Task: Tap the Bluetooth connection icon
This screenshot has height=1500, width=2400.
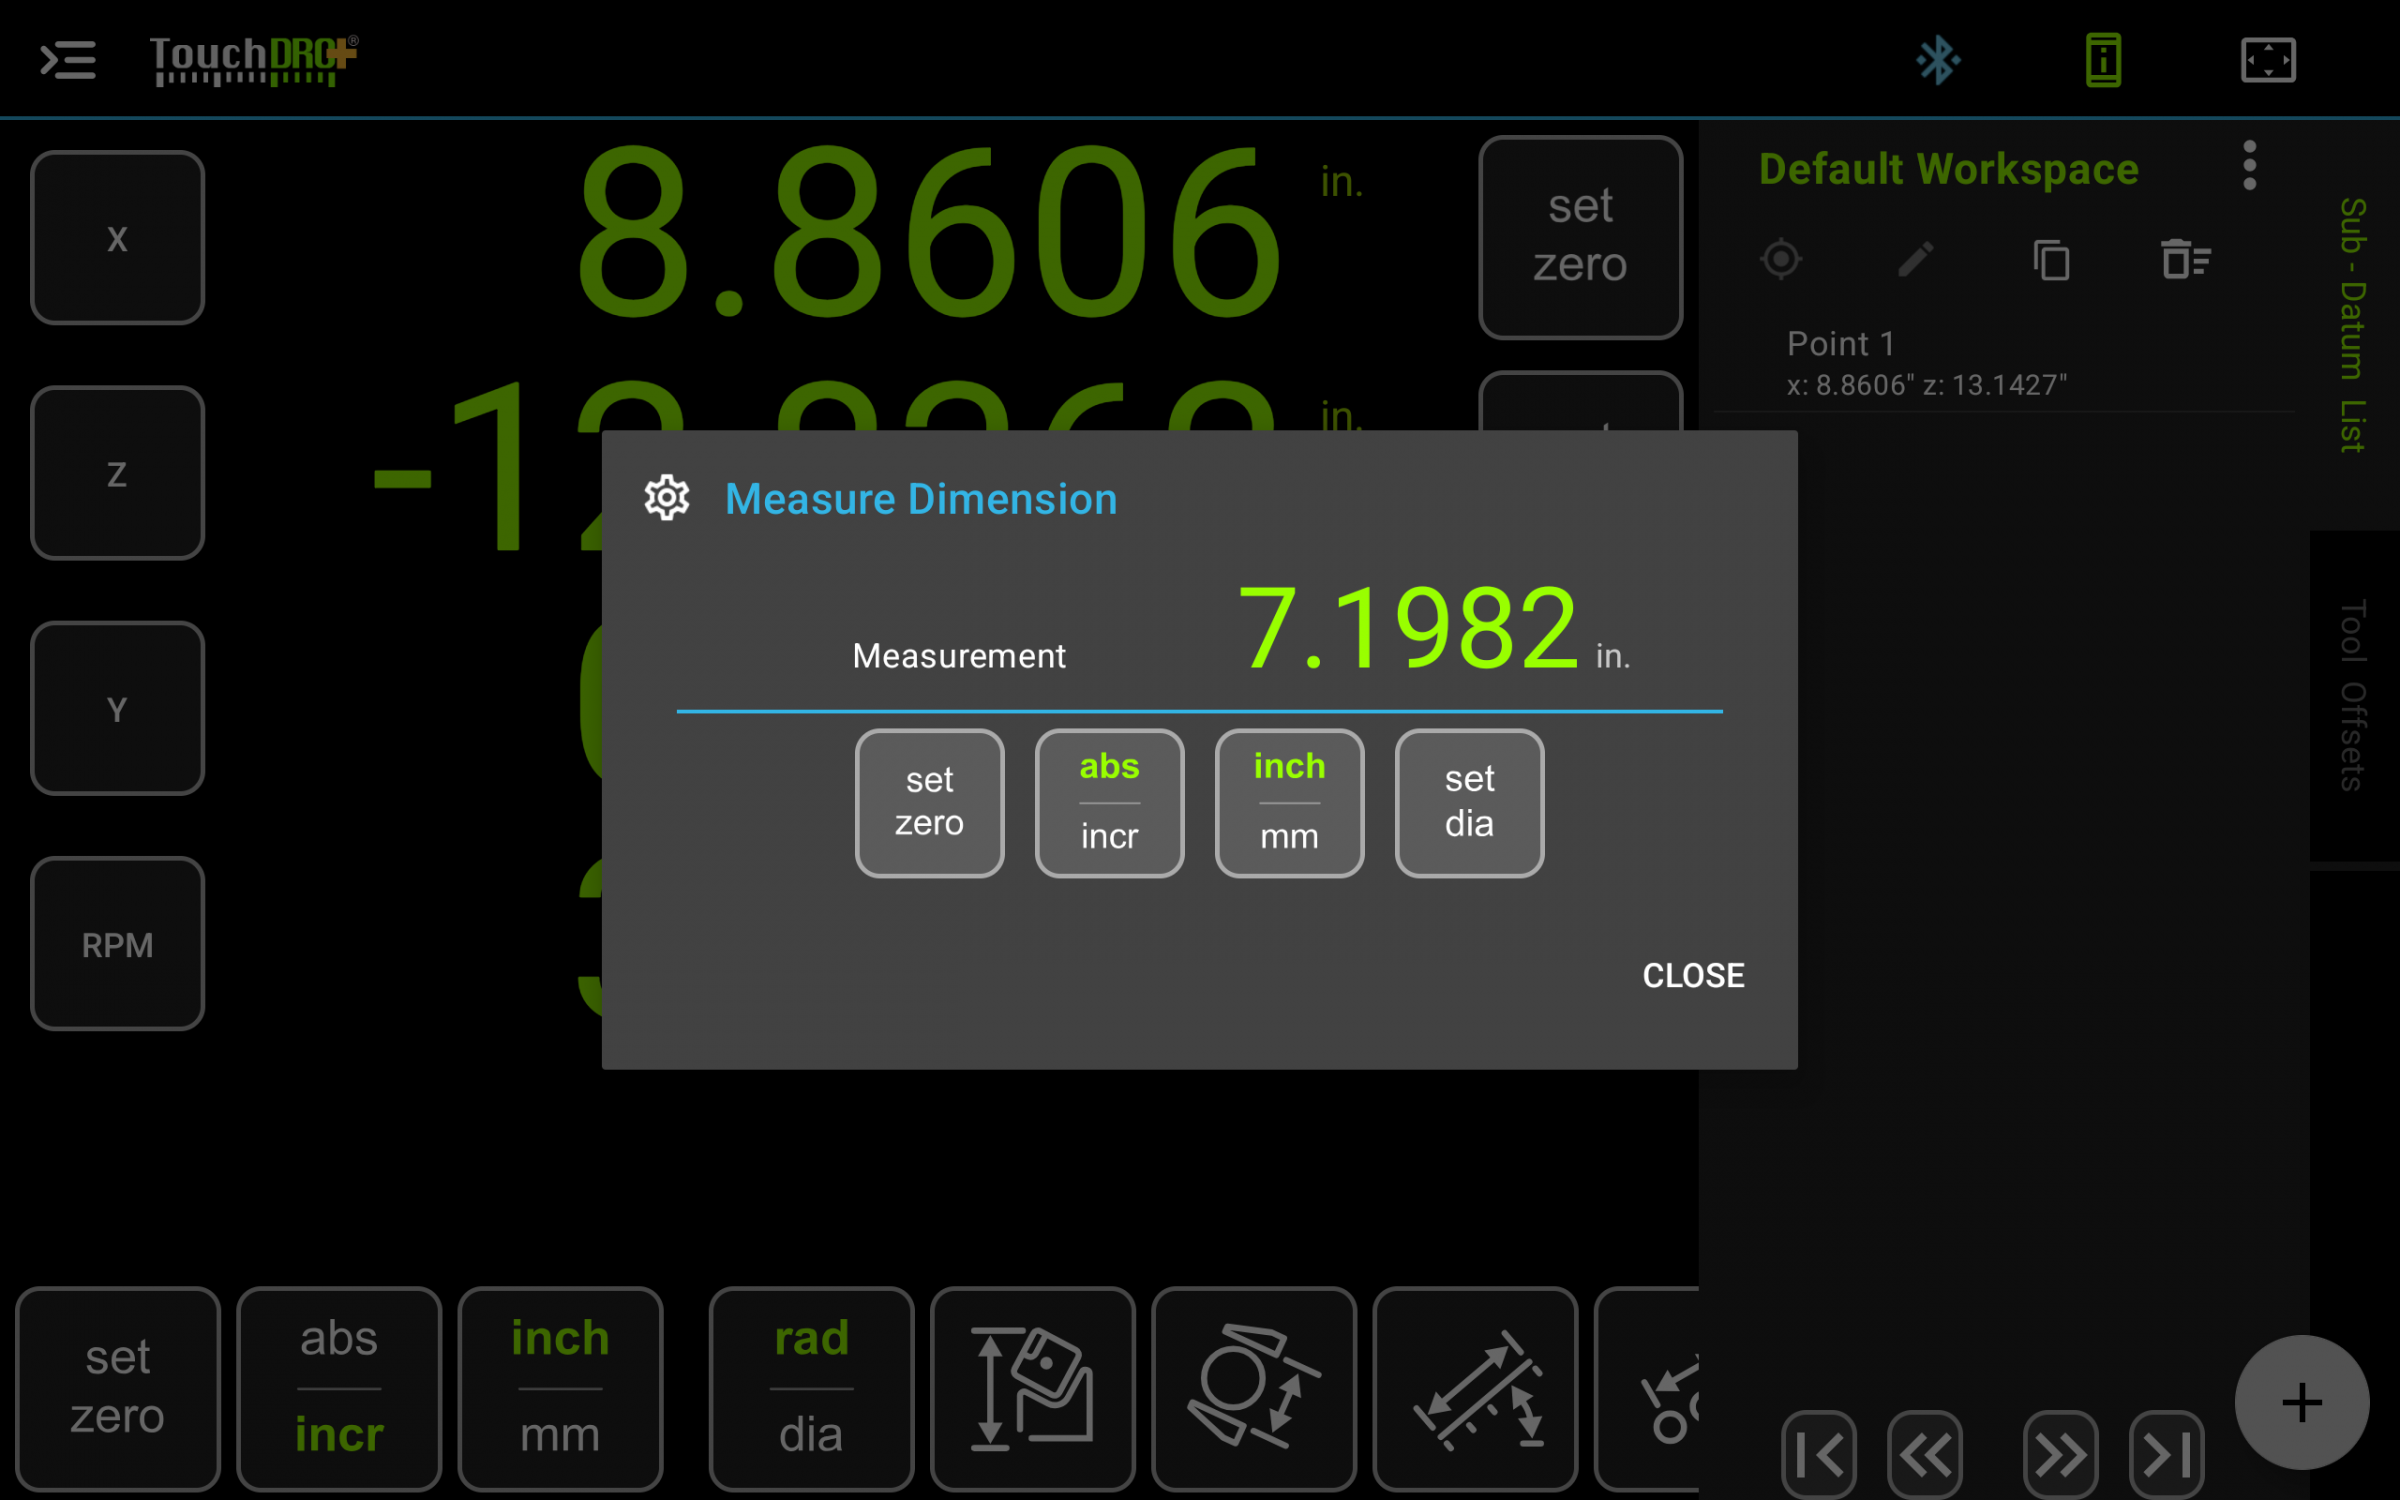Action: tap(1938, 60)
